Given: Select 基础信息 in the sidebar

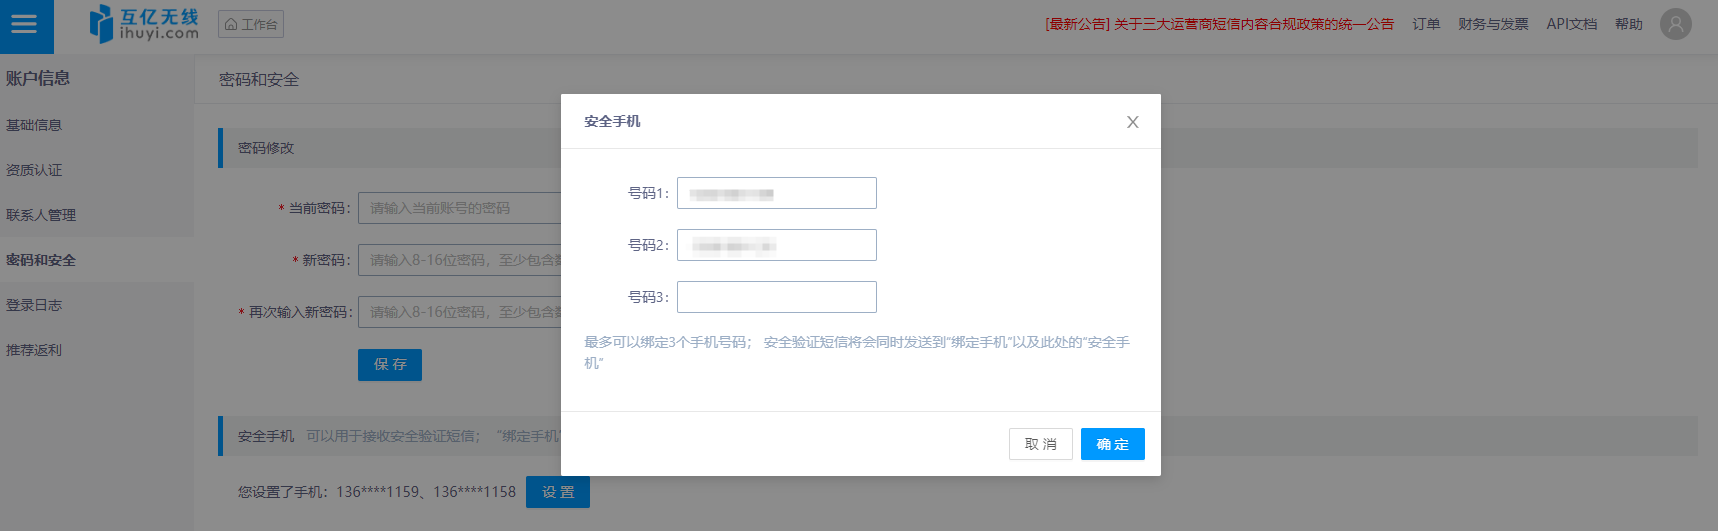Looking at the screenshot, I should pos(34,125).
